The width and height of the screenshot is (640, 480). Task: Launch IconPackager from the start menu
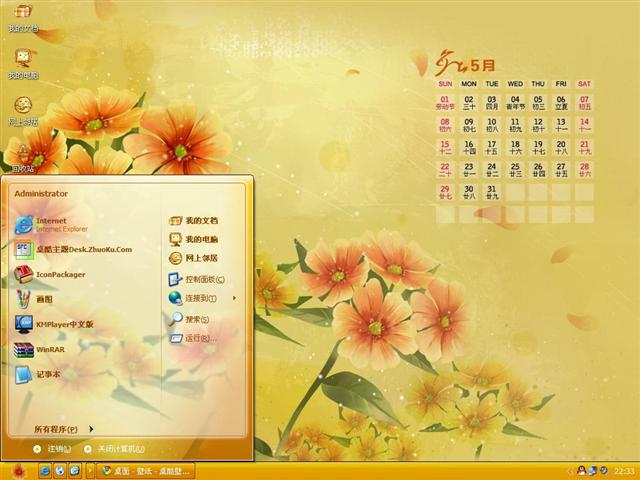coord(50,274)
